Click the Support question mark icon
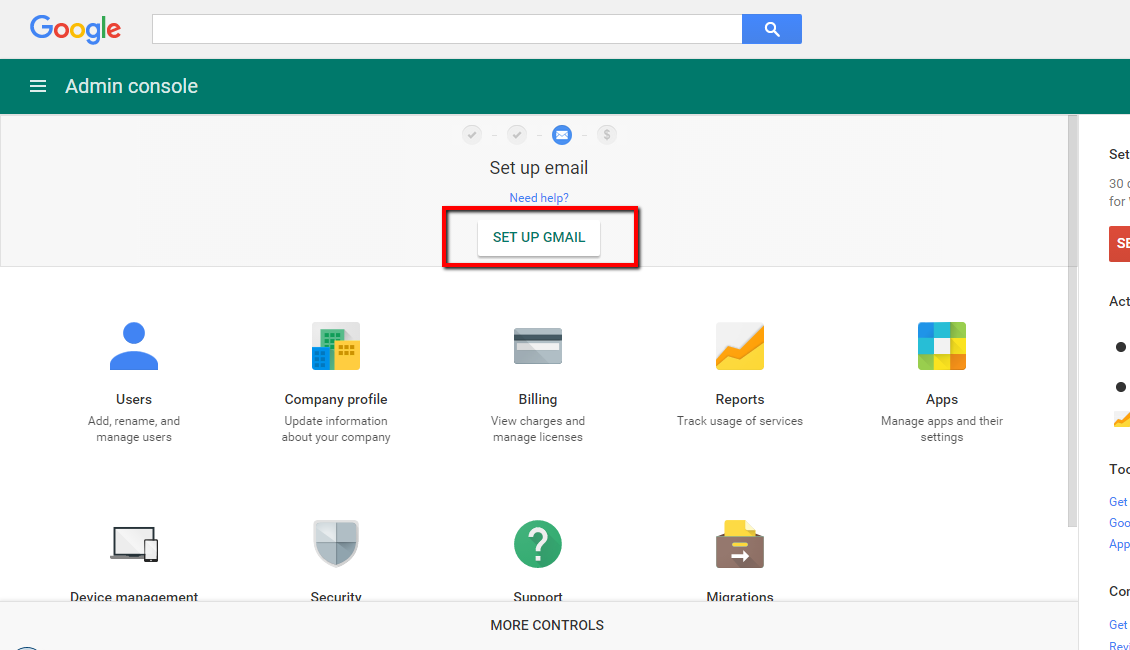This screenshot has height=650, width=1130. click(x=537, y=543)
